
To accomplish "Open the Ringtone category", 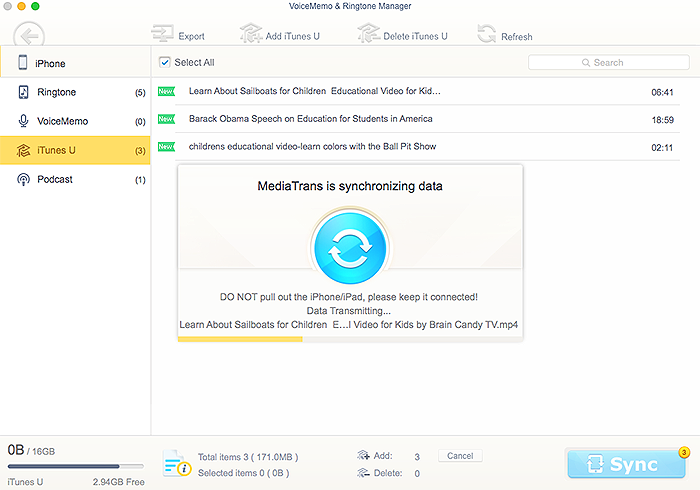I will click(x=75, y=92).
